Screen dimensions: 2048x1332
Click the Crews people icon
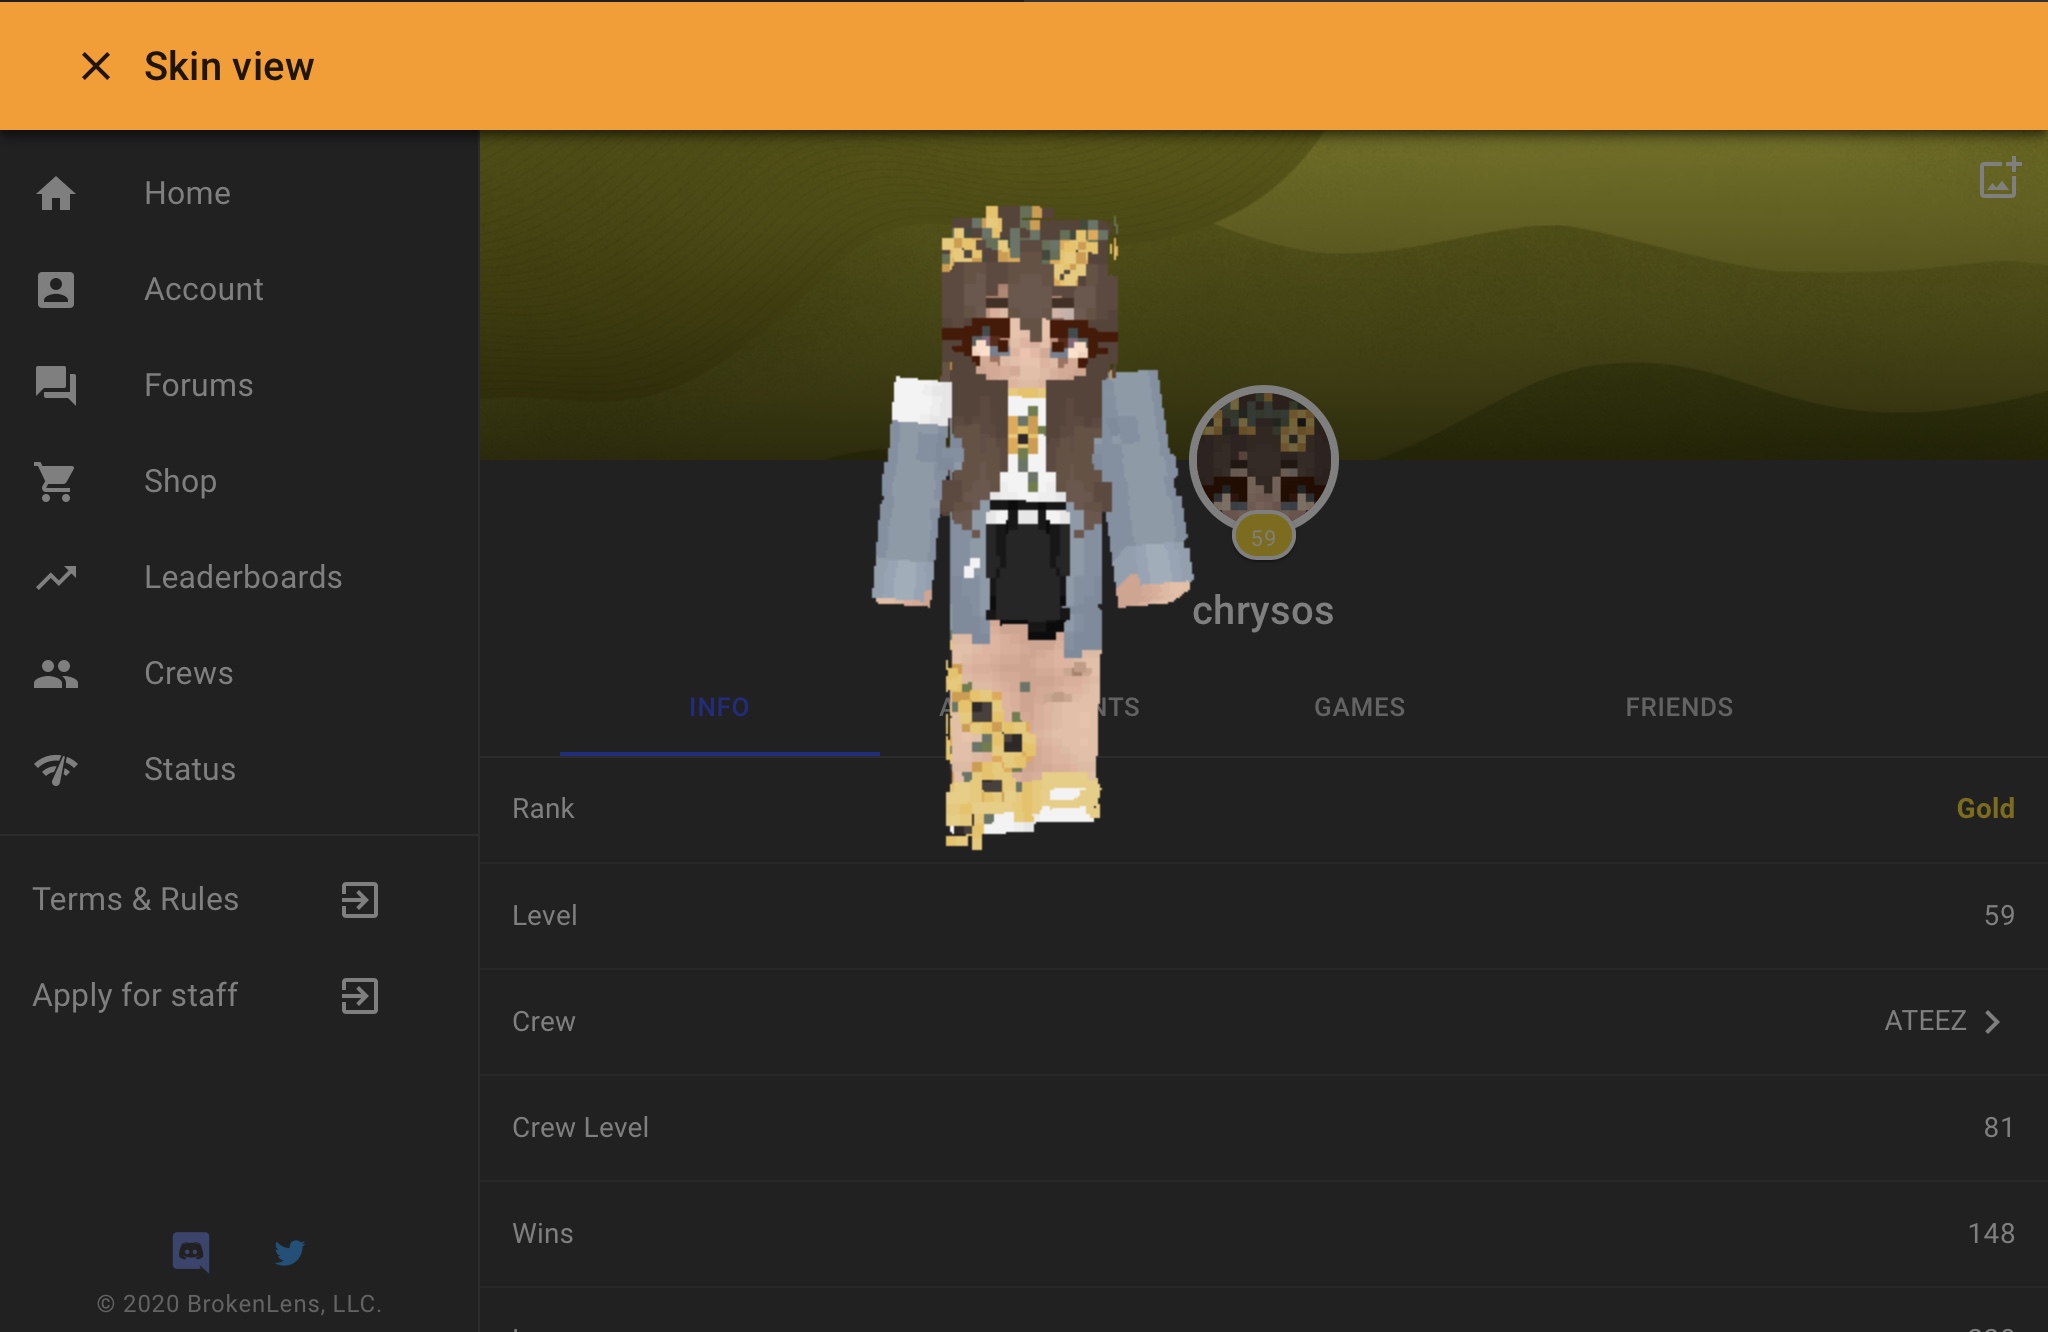(x=56, y=673)
